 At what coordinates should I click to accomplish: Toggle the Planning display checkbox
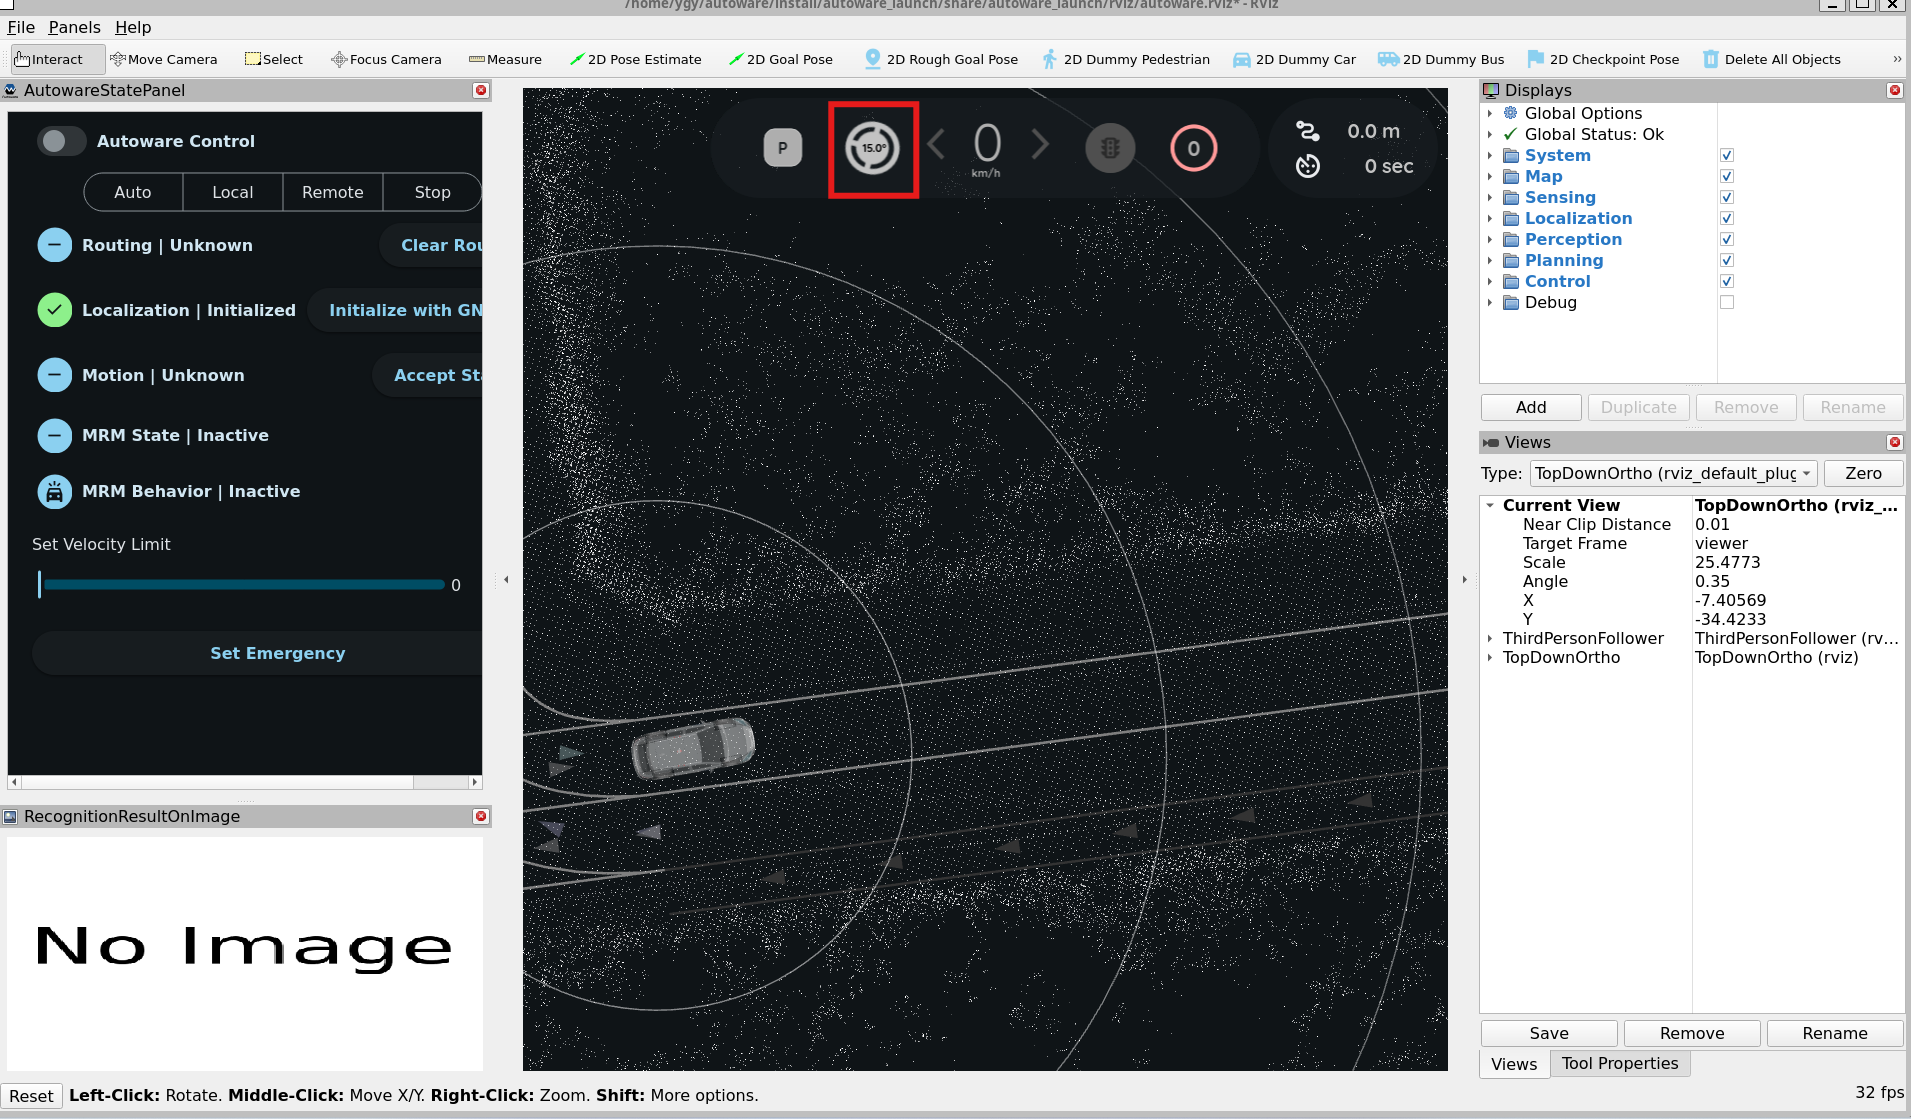click(1726, 260)
